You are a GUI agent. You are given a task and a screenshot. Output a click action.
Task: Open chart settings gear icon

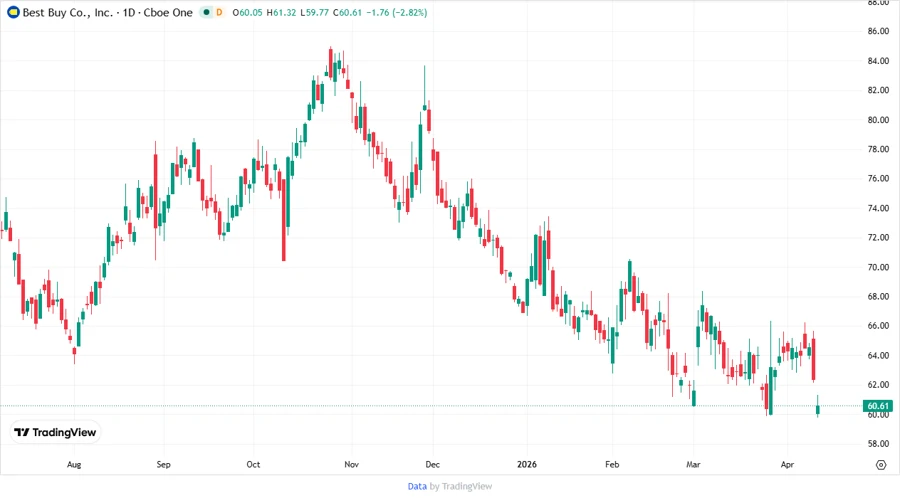881,465
